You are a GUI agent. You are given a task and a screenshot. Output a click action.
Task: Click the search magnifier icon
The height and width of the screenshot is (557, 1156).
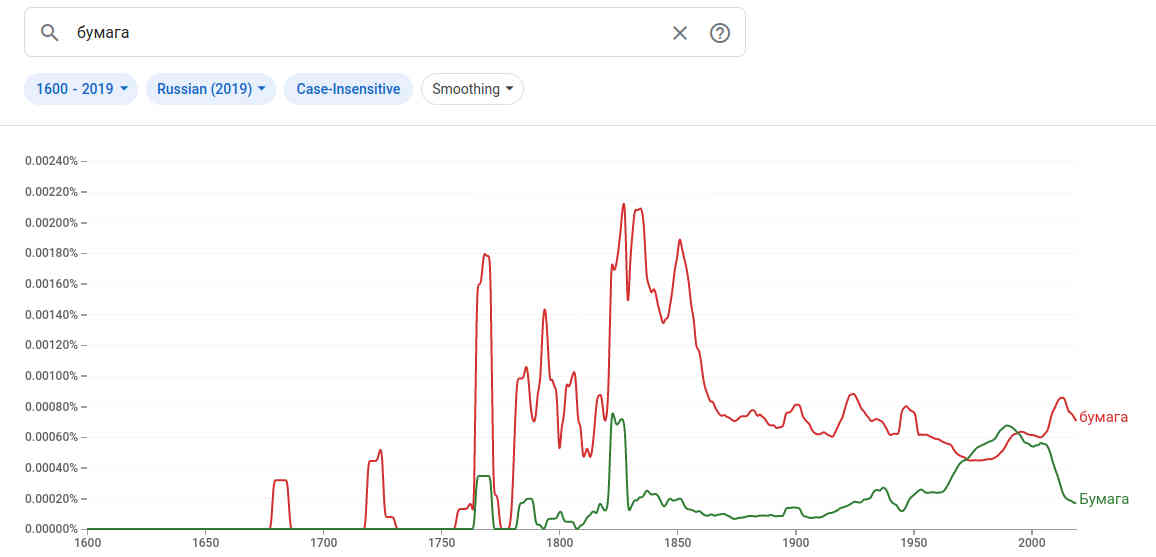click(x=50, y=33)
